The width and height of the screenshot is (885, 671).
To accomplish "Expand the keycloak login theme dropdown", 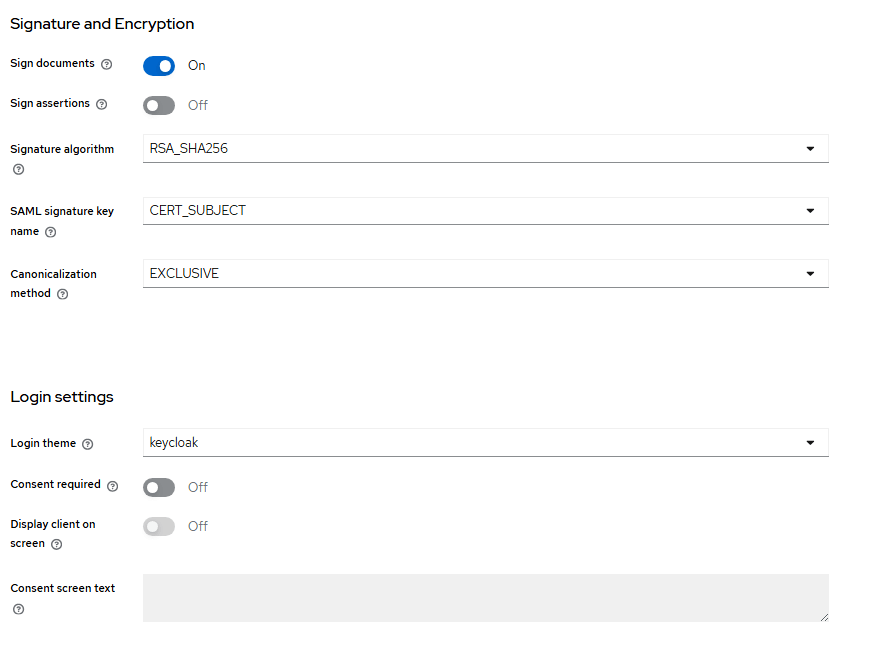I will [485, 442].
